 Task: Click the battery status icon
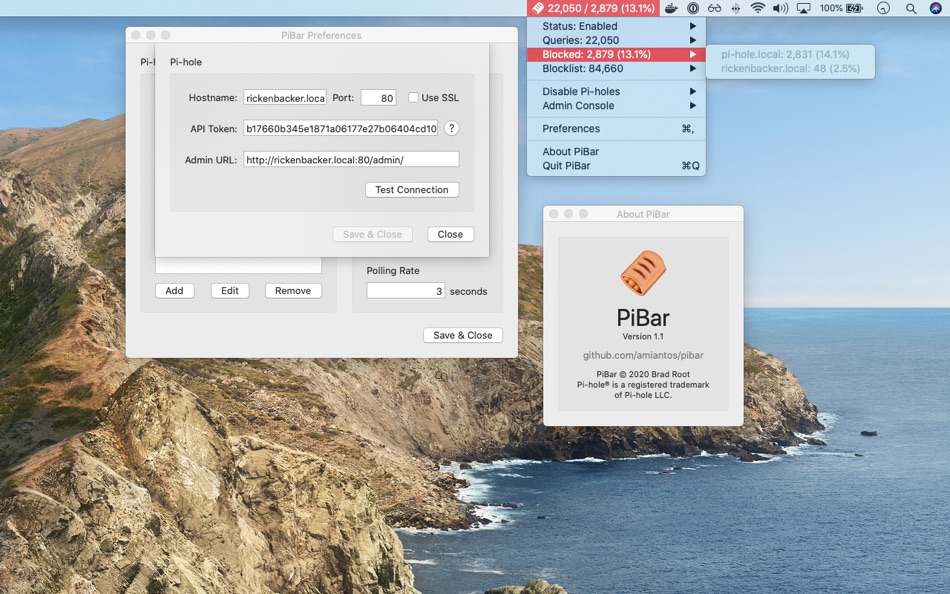(854, 8)
